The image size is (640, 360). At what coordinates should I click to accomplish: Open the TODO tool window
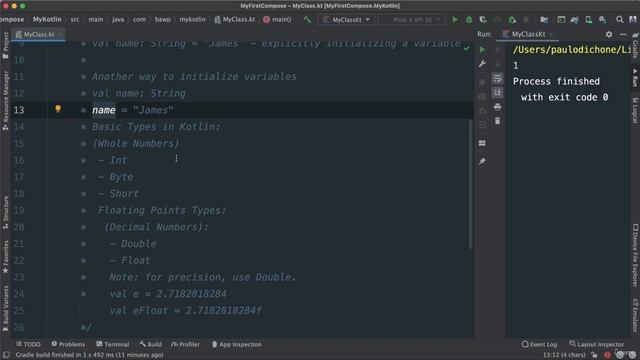[28, 344]
